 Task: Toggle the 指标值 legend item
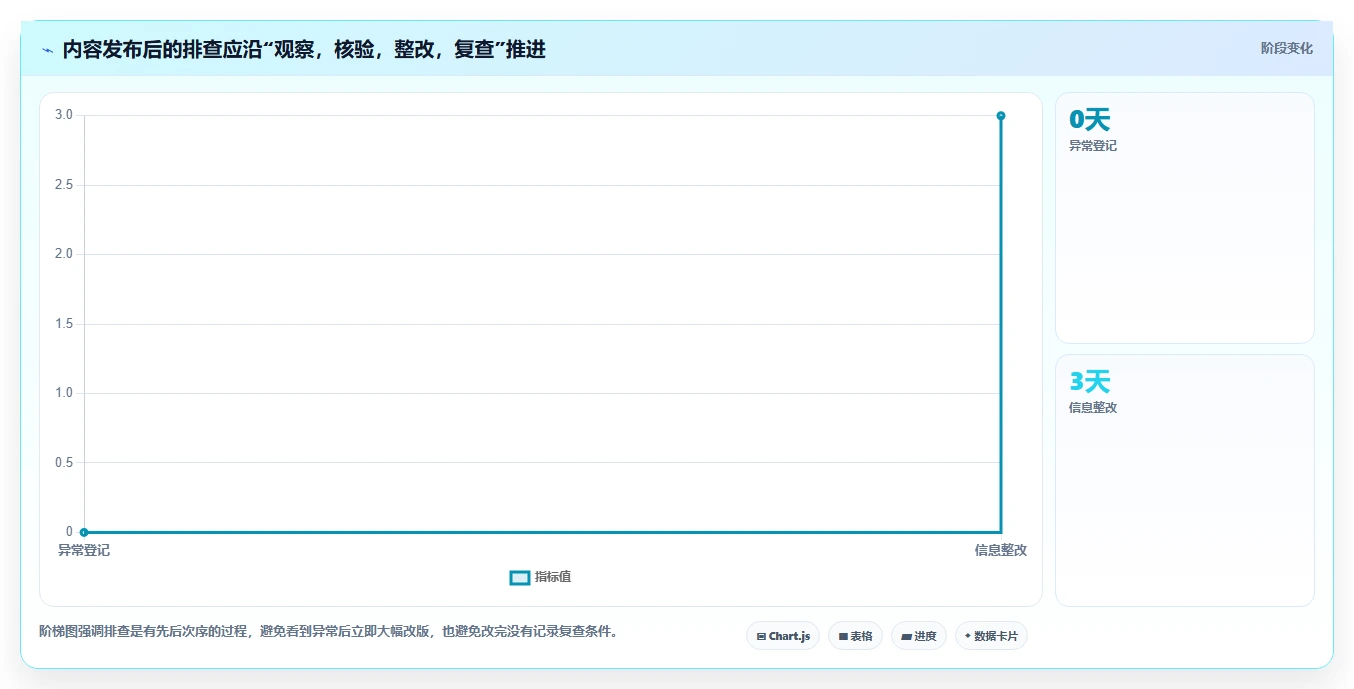[541, 577]
